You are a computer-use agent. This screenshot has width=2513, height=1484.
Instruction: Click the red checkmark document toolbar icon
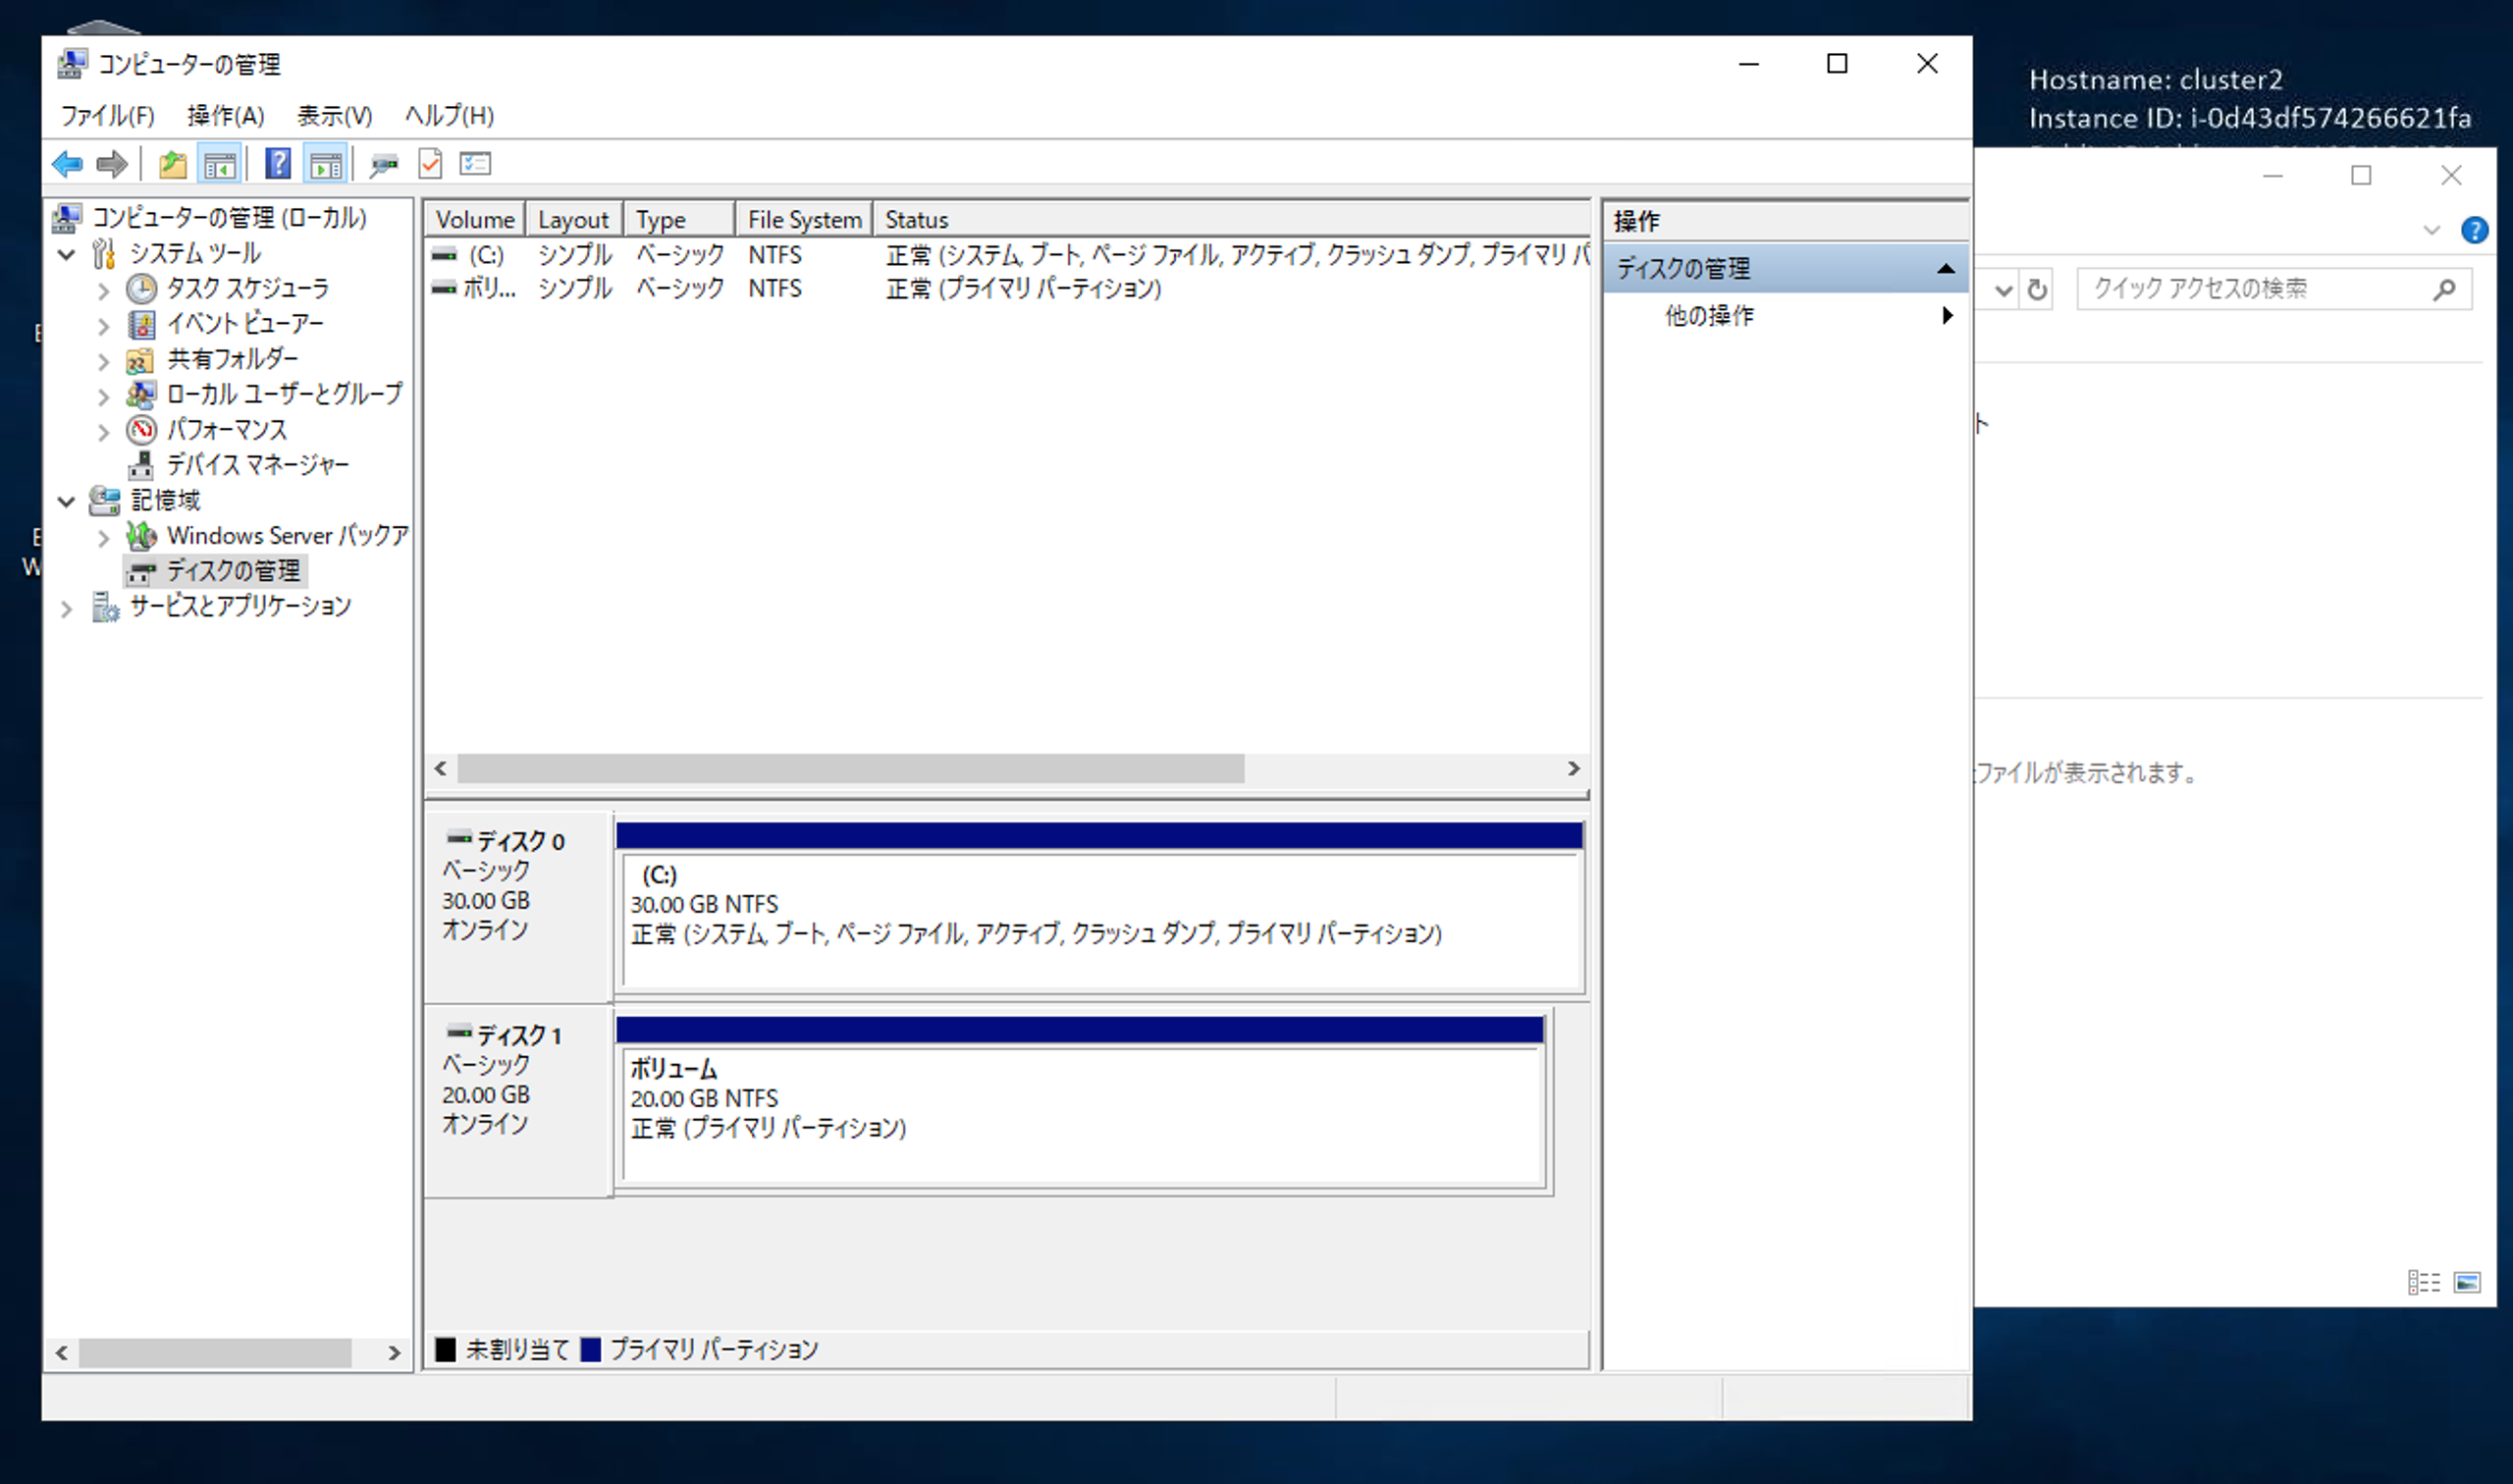point(430,163)
